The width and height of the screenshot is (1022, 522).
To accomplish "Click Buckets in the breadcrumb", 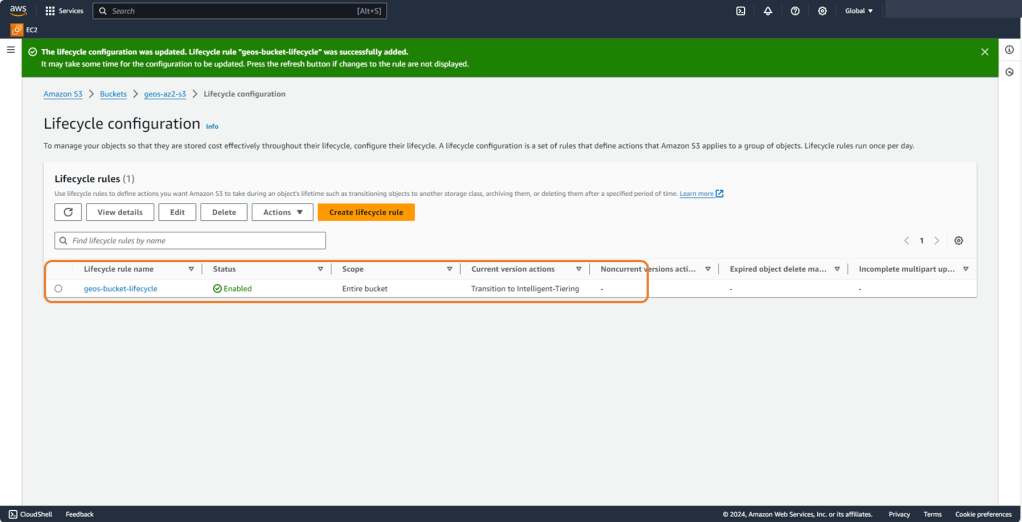I will click(x=113, y=94).
